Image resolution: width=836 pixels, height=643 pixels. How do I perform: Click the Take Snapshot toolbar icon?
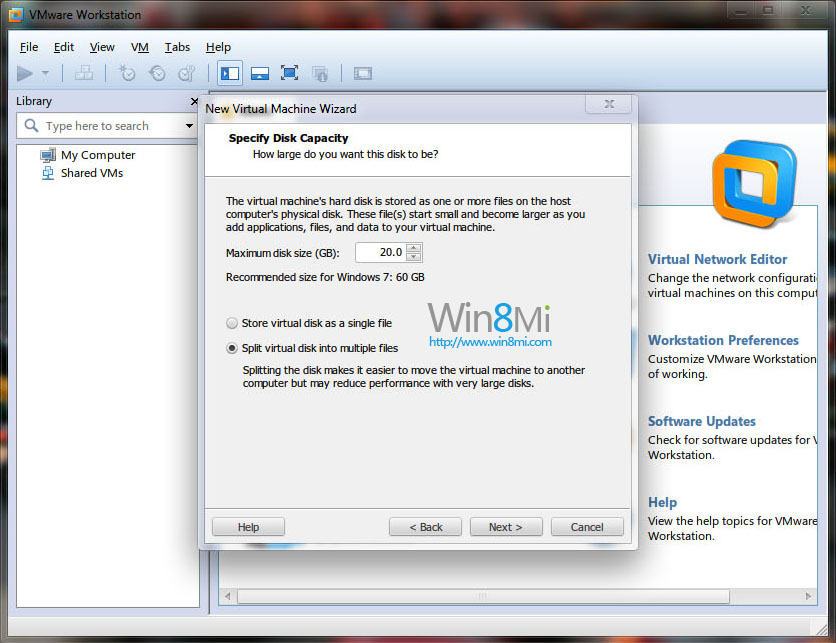(x=126, y=73)
